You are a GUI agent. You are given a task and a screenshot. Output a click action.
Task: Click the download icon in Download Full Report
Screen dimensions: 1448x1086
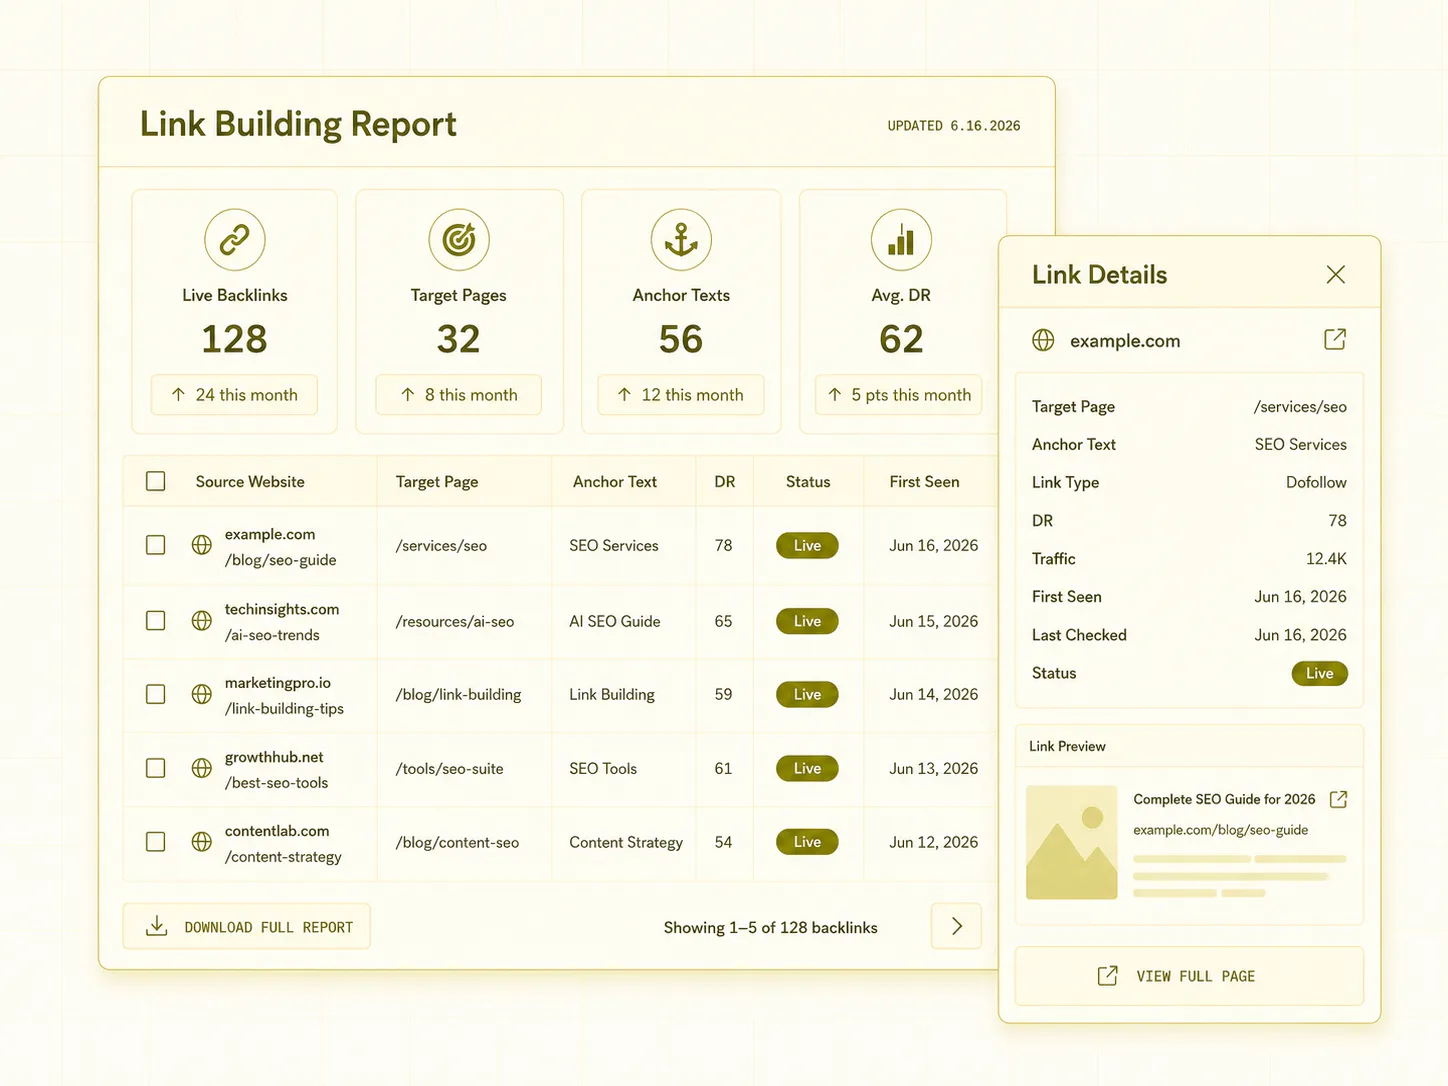pyautogui.click(x=157, y=926)
